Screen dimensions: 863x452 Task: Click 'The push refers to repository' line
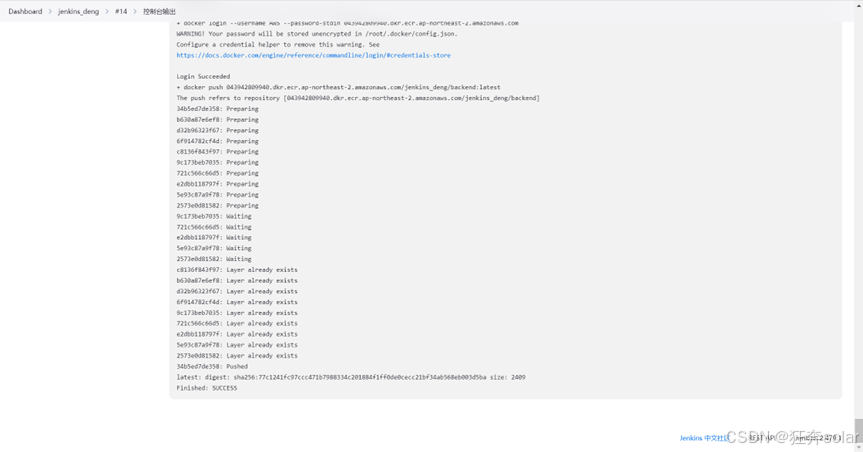pyautogui.click(x=358, y=98)
